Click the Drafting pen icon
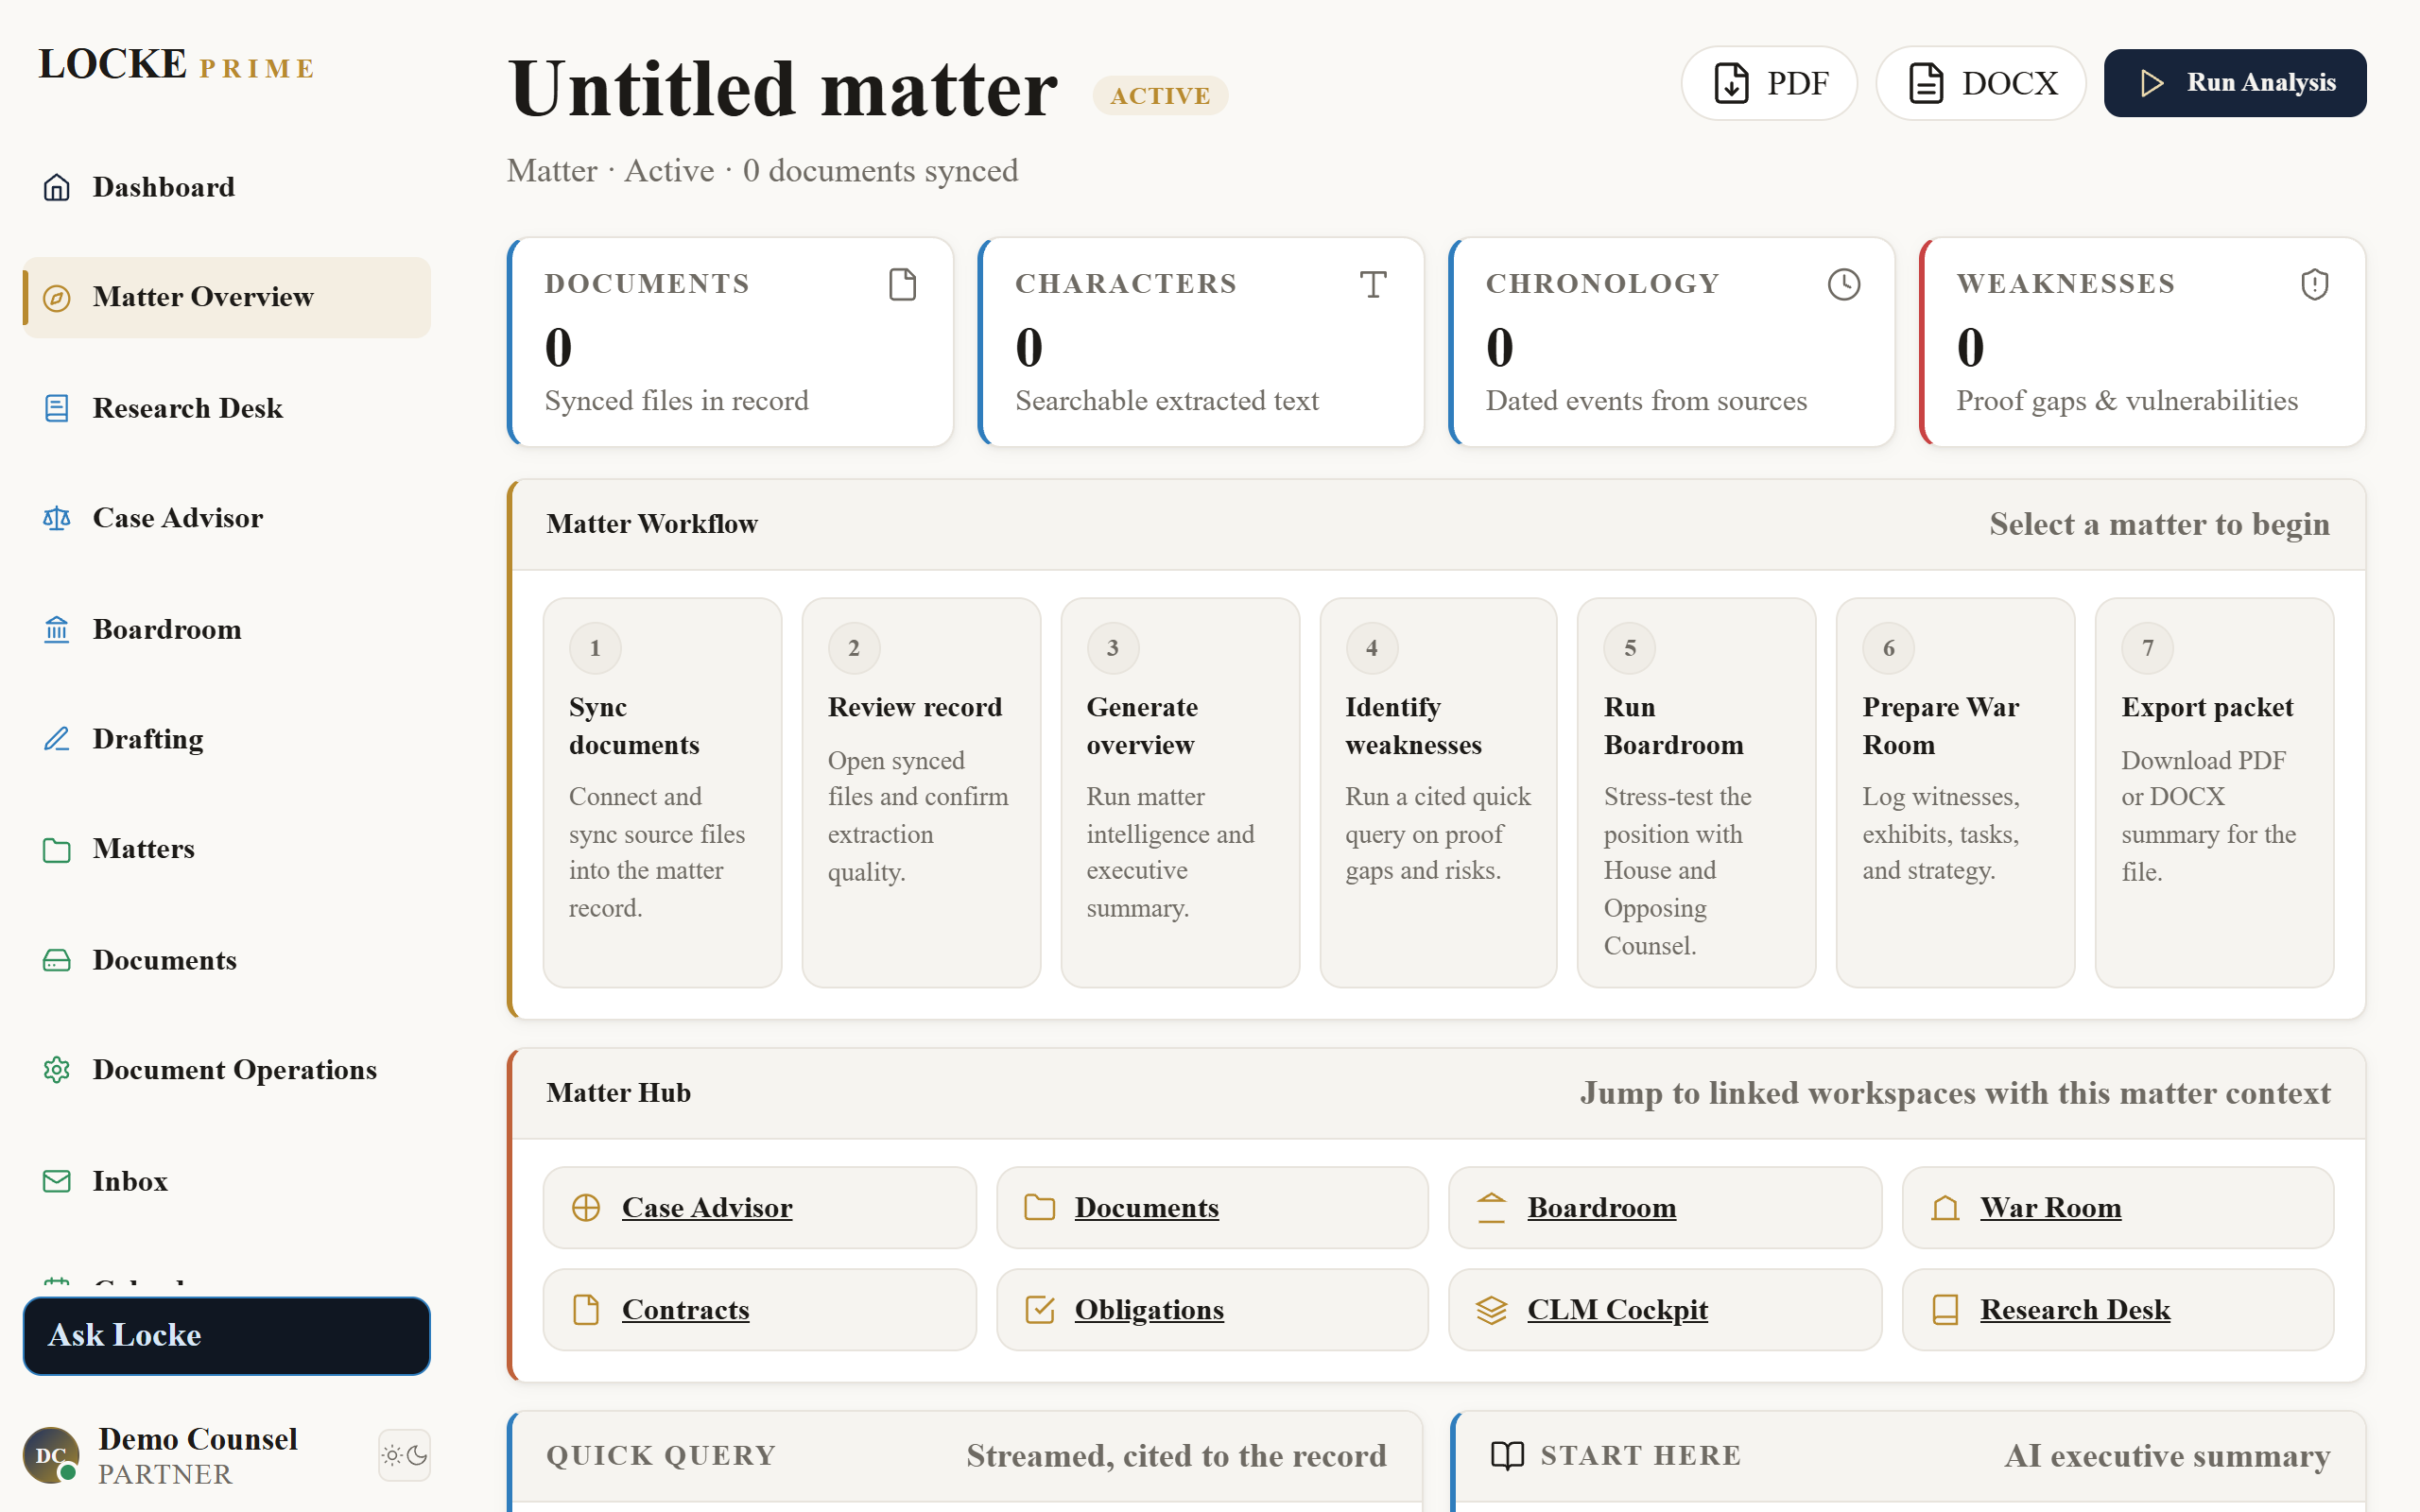The width and height of the screenshot is (2420, 1512). [x=57, y=739]
